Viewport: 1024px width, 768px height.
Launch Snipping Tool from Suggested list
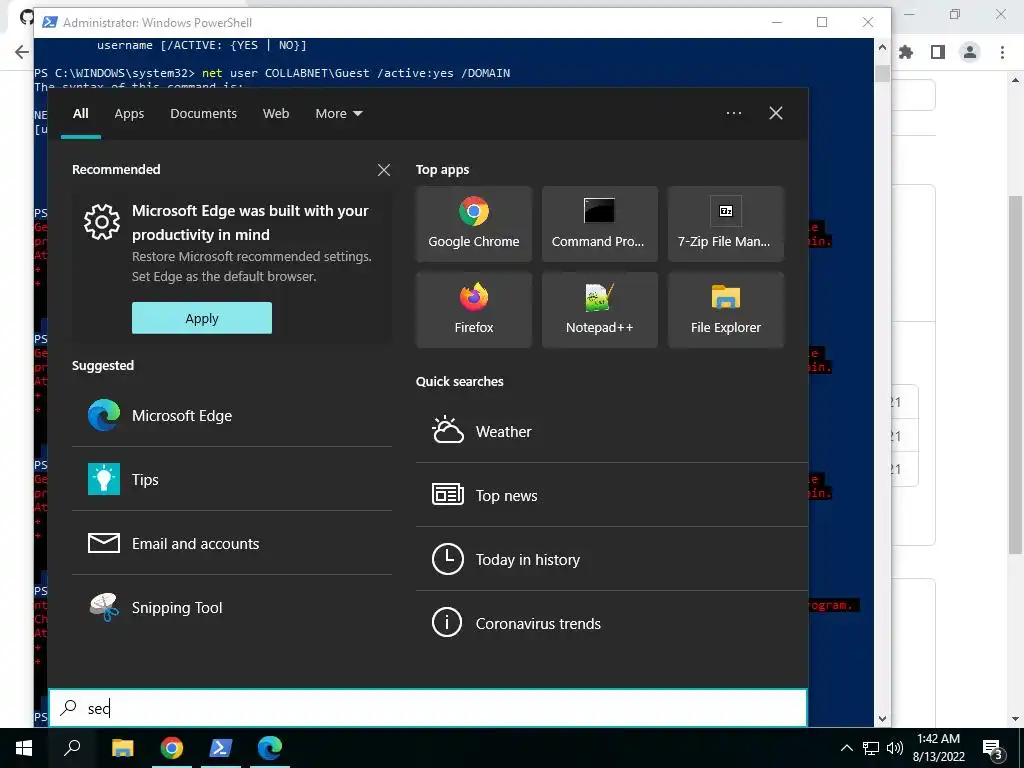[232, 607]
